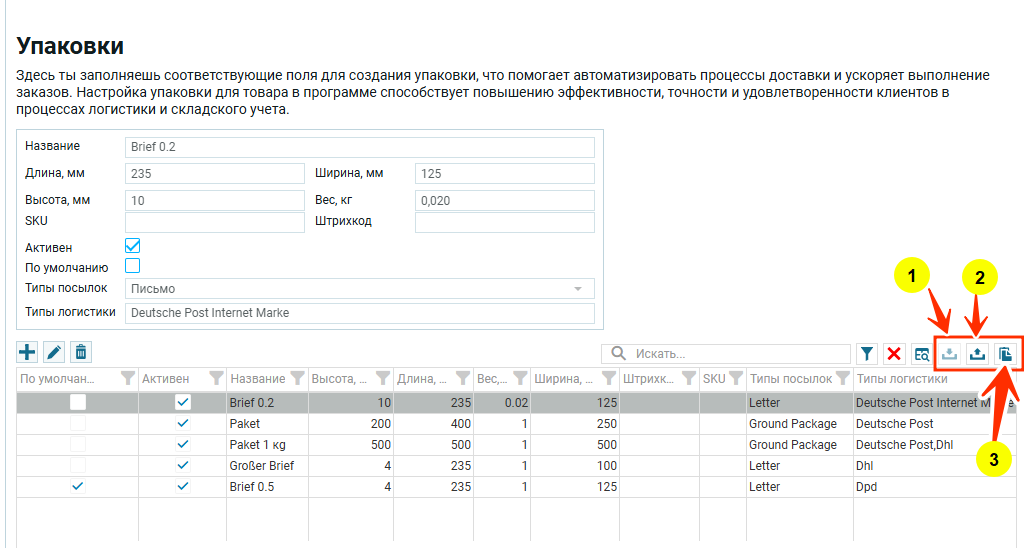Open filter on Название column header
This screenshot has width=1024, height=548.
[x=296, y=379]
